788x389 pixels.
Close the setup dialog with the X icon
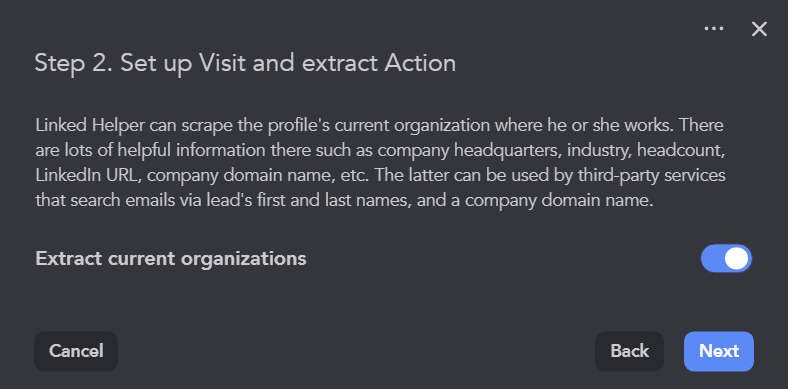[759, 29]
